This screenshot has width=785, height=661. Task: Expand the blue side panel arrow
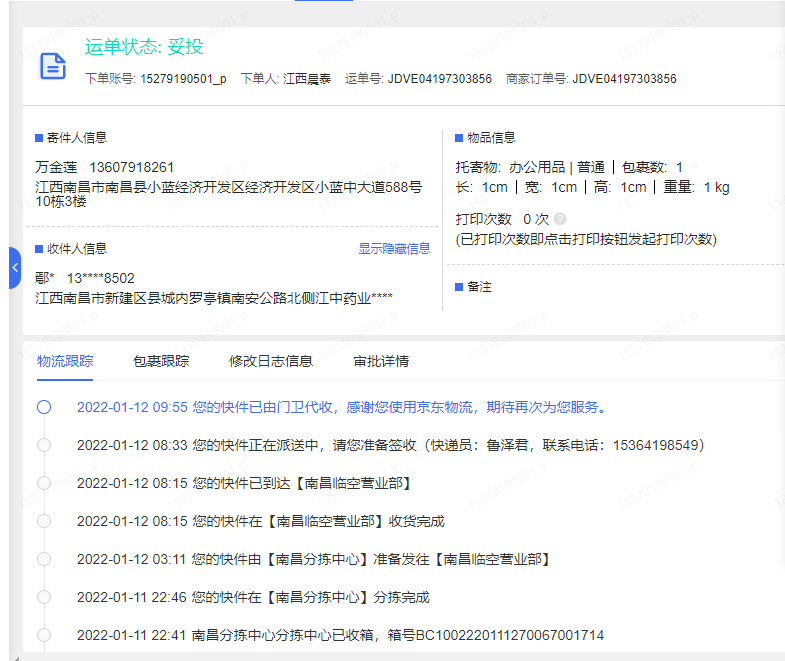pyautogui.click(x=15, y=268)
